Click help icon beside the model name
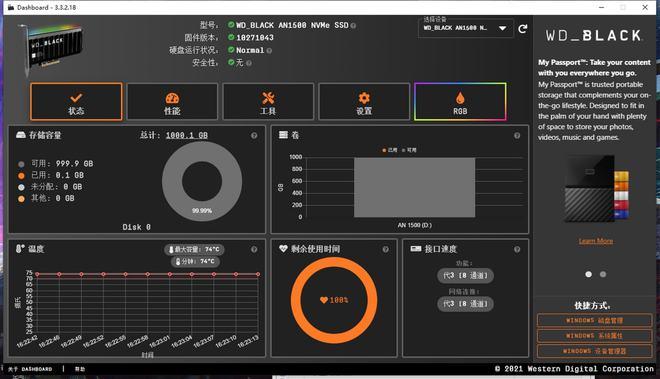Viewport: 660px width, 379px height. point(353,26)
